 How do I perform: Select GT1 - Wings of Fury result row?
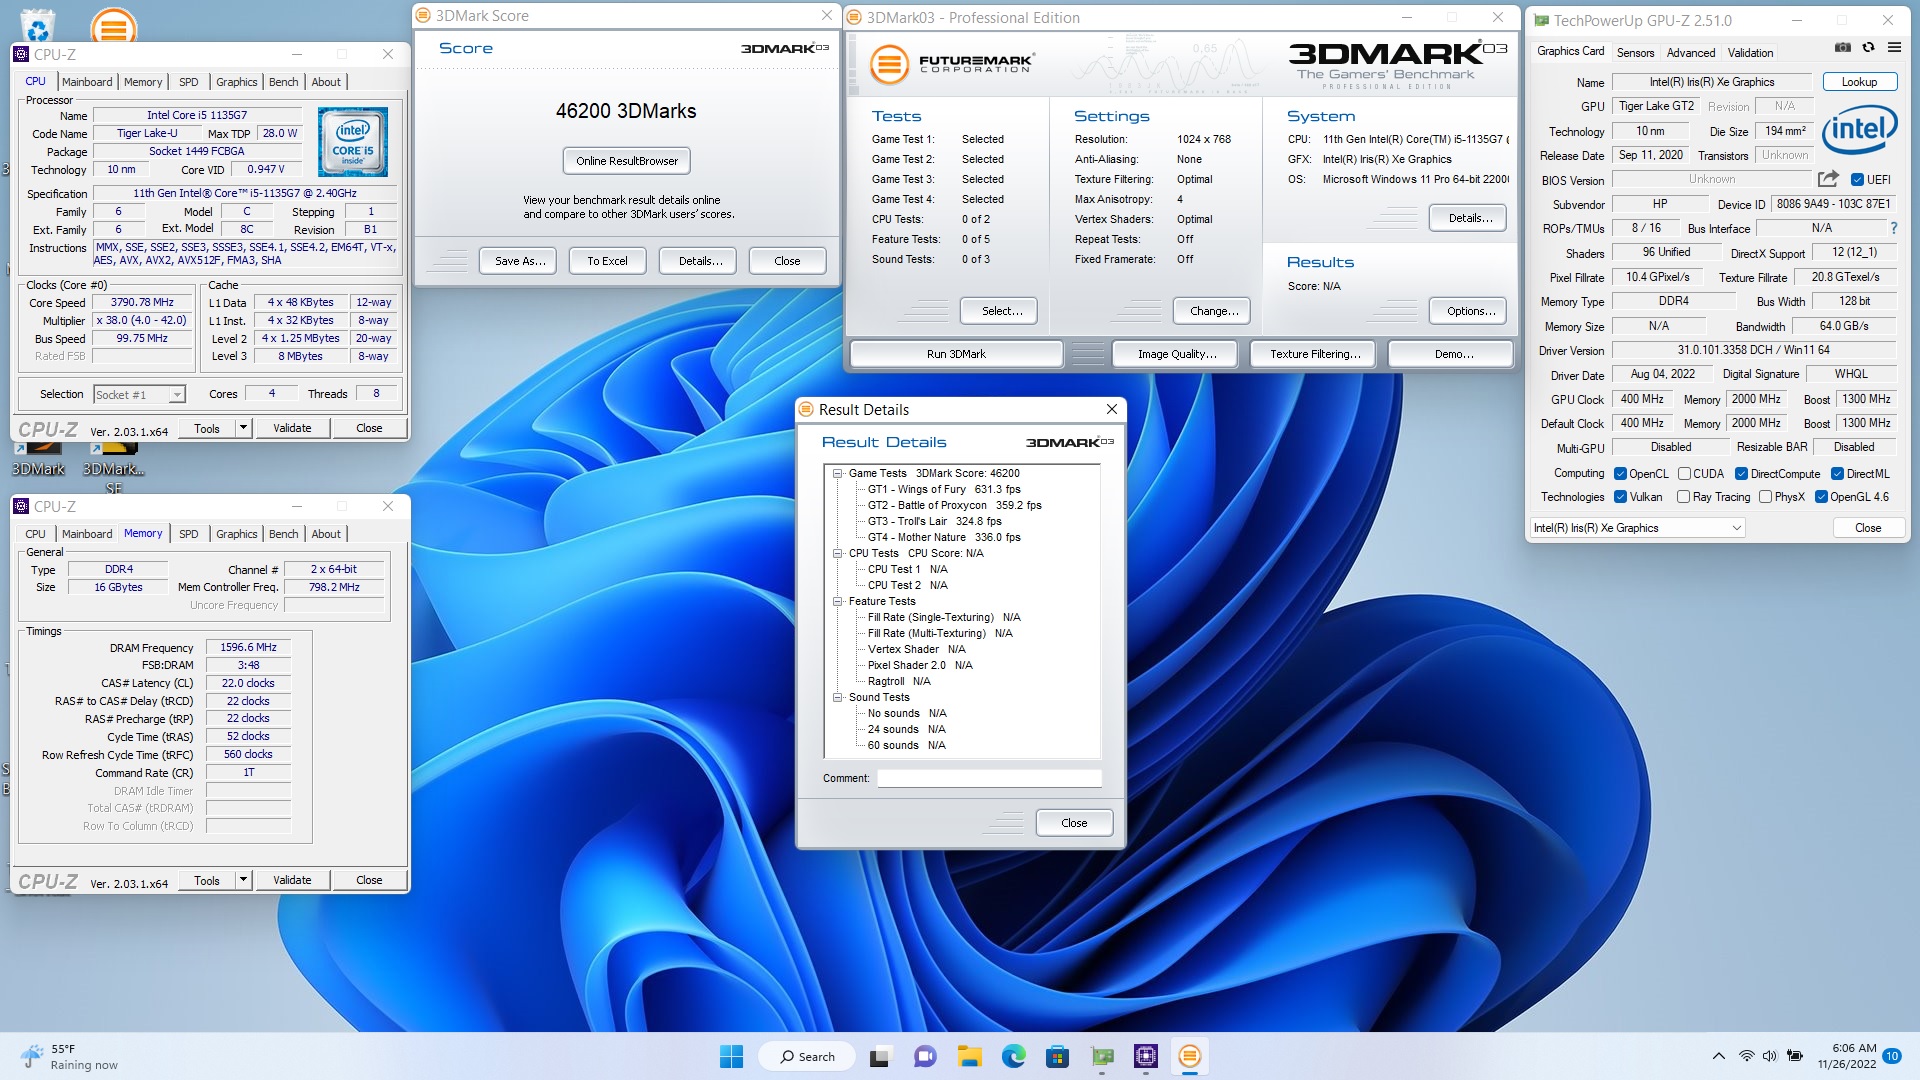click(944, 490)
